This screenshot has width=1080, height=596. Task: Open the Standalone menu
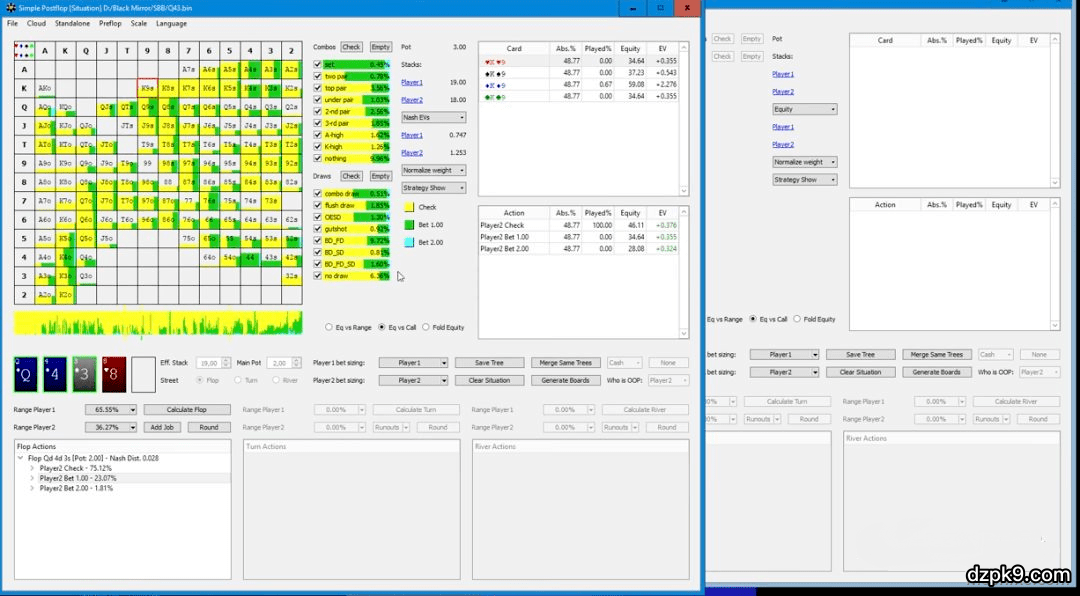72,23
